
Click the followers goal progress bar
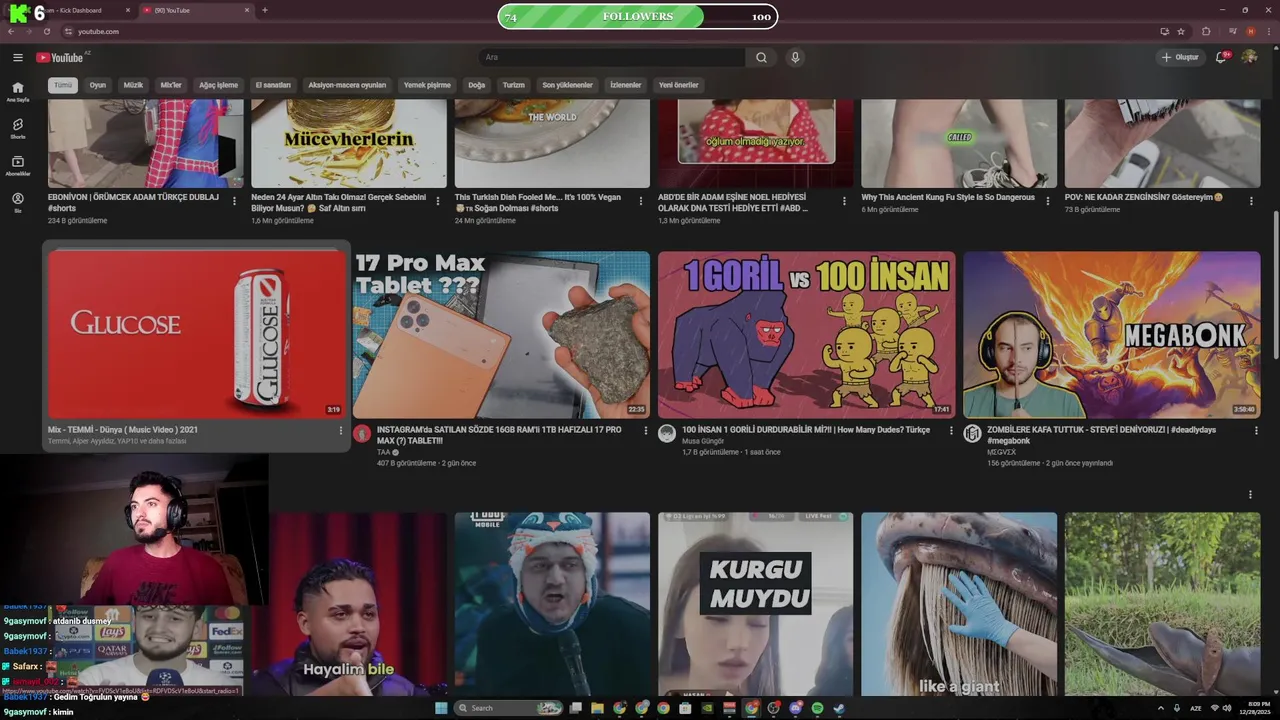(637, 16)
